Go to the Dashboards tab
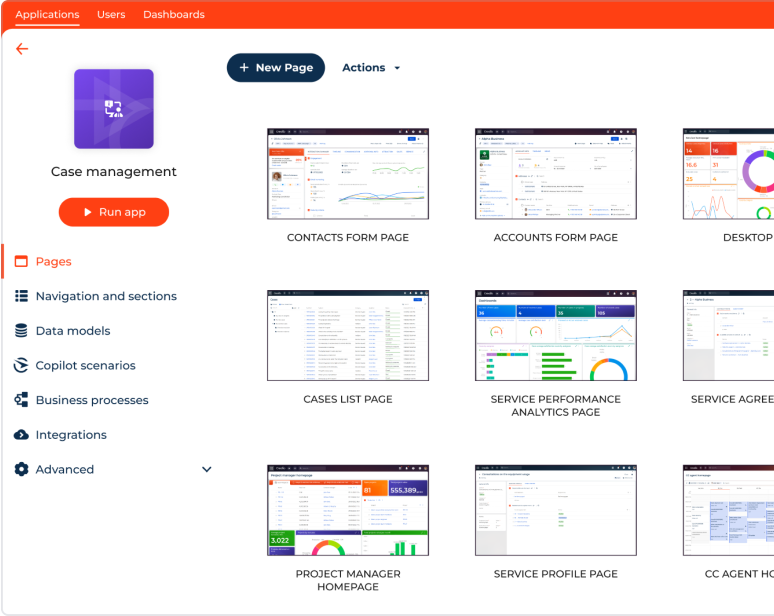Screen dimensions: 774x616 point(174,14)
